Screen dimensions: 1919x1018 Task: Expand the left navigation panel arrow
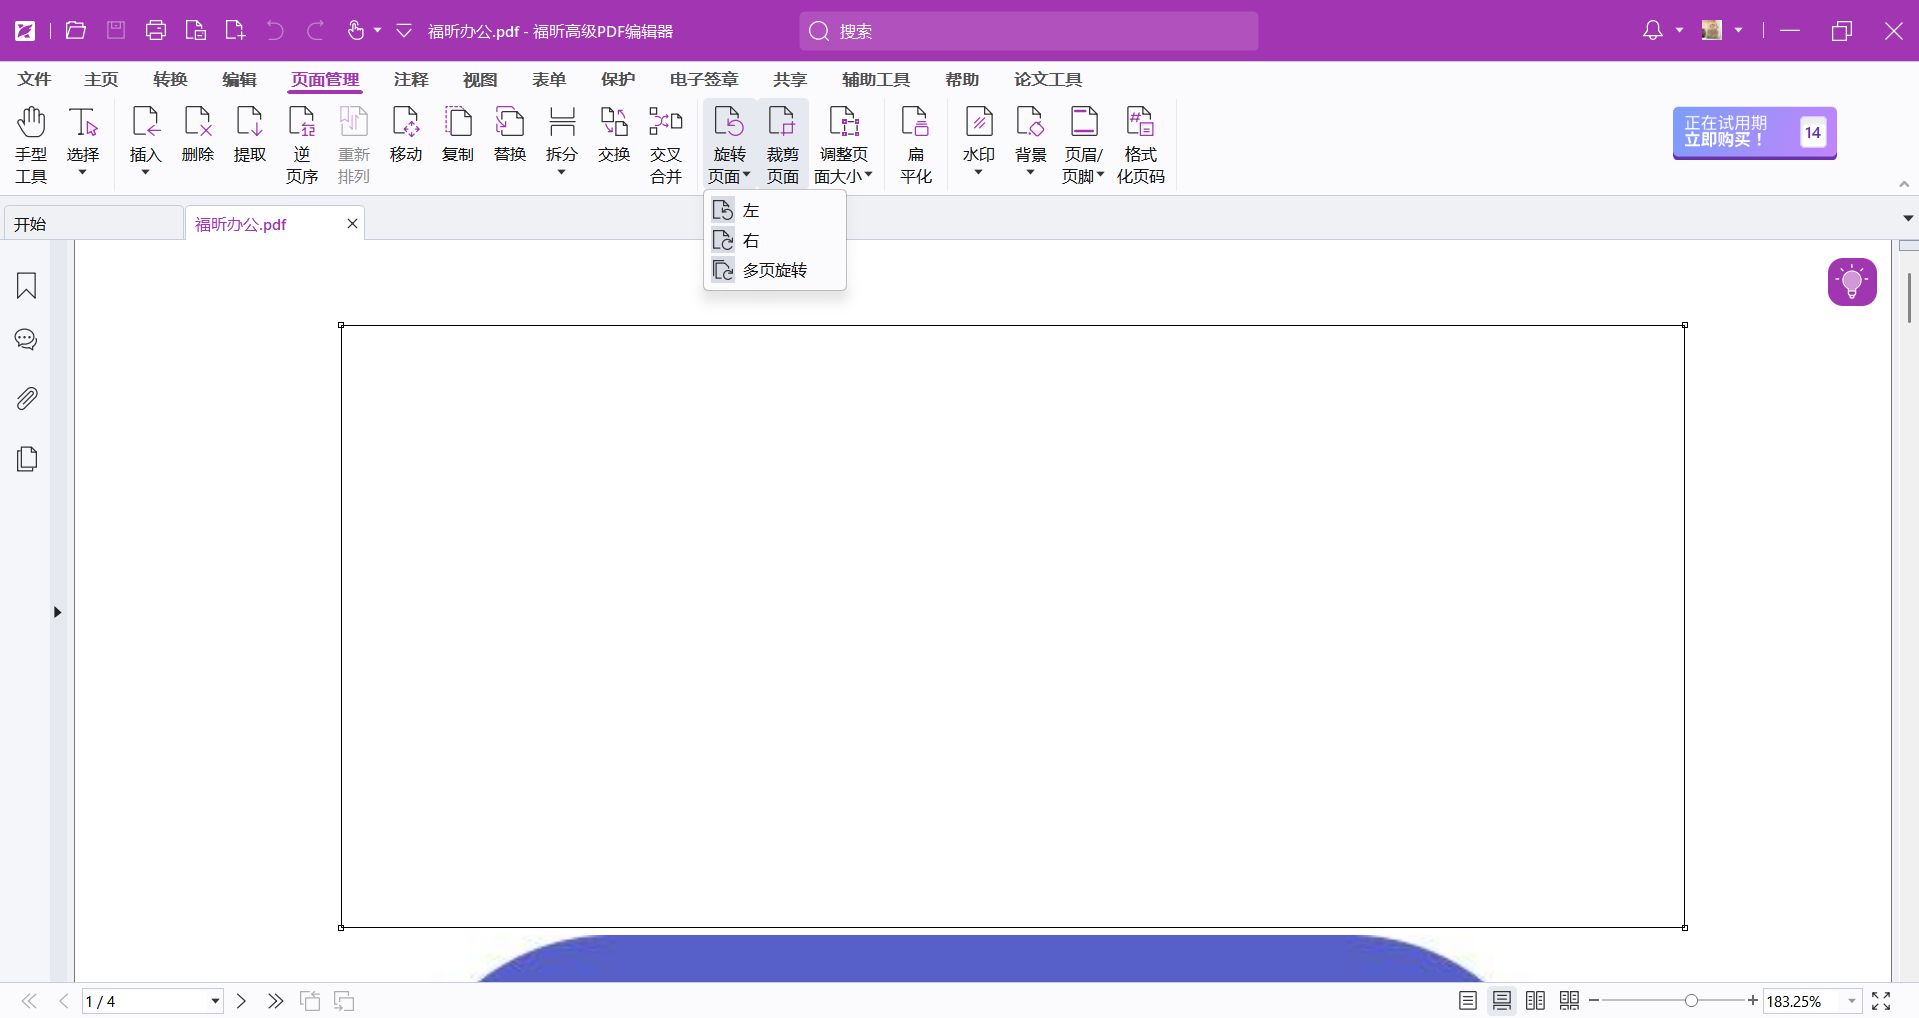[x=57, y=612]
